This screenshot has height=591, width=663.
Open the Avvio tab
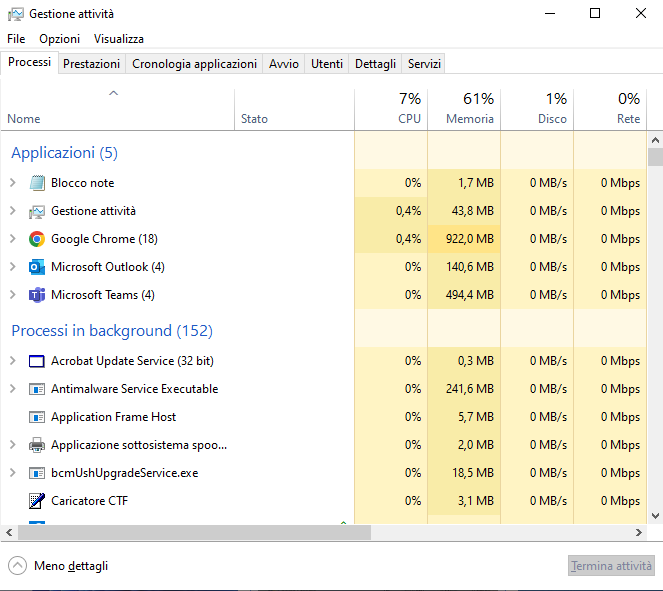284,64
